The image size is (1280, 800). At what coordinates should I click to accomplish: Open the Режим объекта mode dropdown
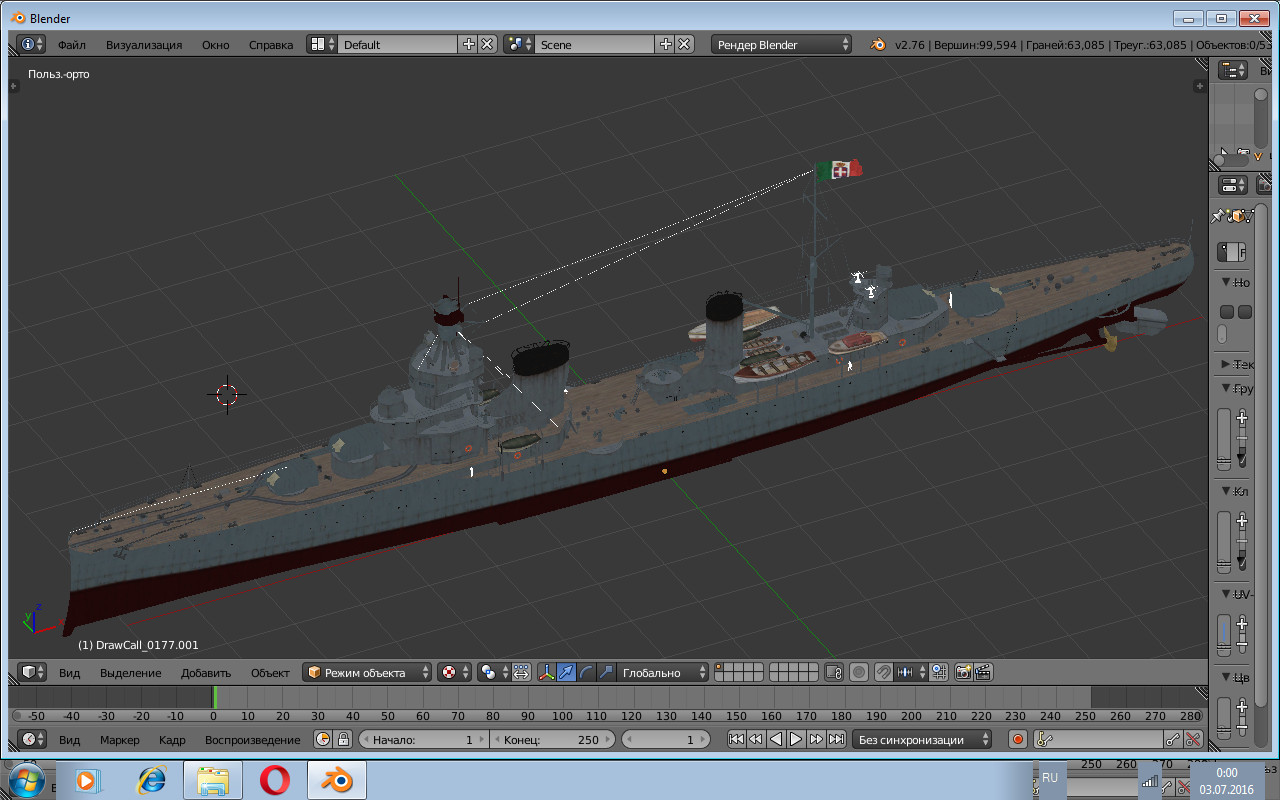click(x=367, y=672)
